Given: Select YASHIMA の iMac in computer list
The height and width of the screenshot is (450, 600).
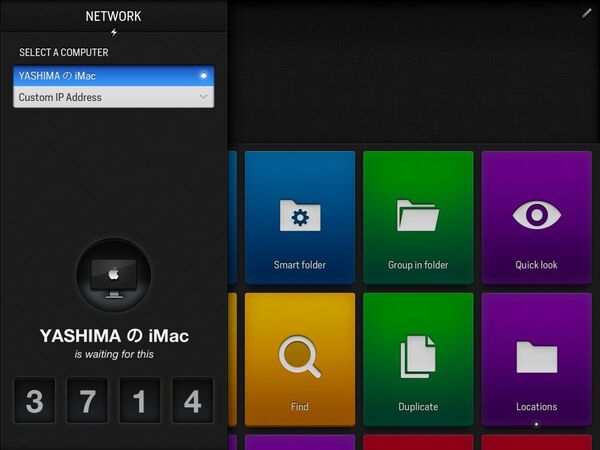Looking at the screenshot, I should pos(114,76).
